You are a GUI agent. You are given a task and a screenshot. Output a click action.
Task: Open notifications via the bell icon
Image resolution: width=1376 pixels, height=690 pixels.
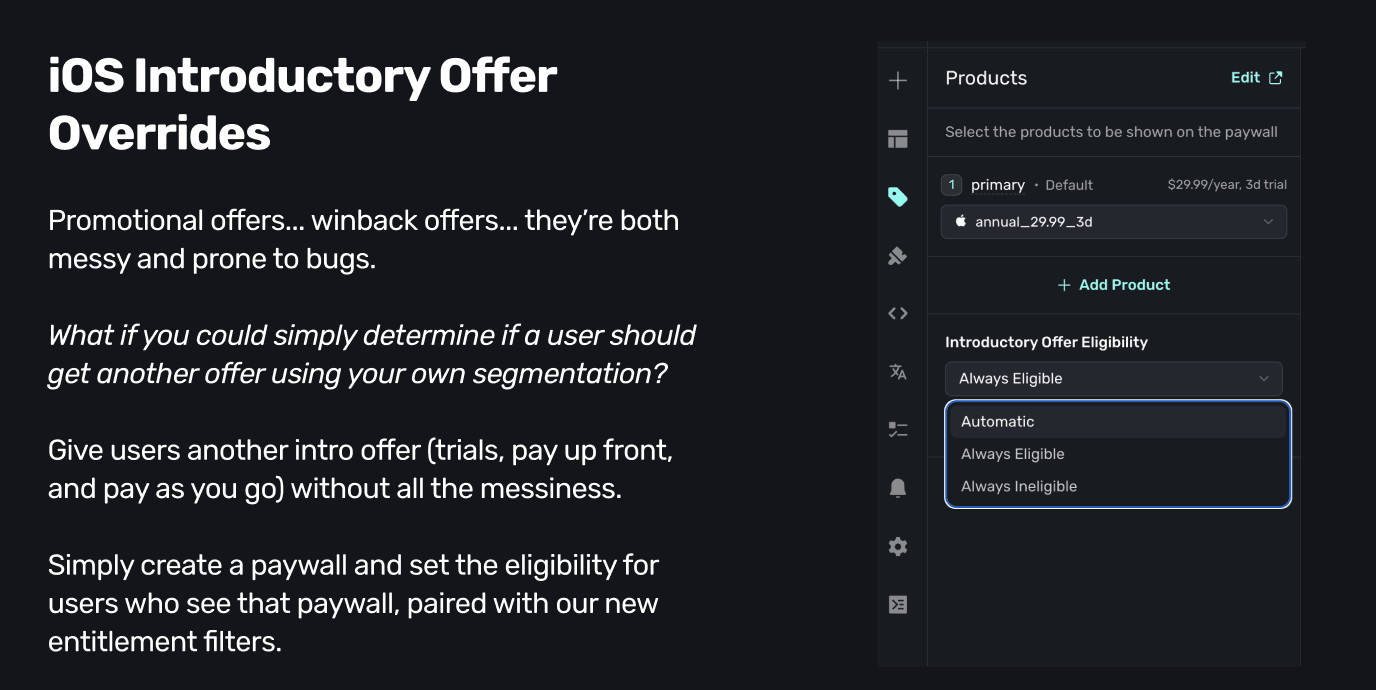[x=898, y=487]
